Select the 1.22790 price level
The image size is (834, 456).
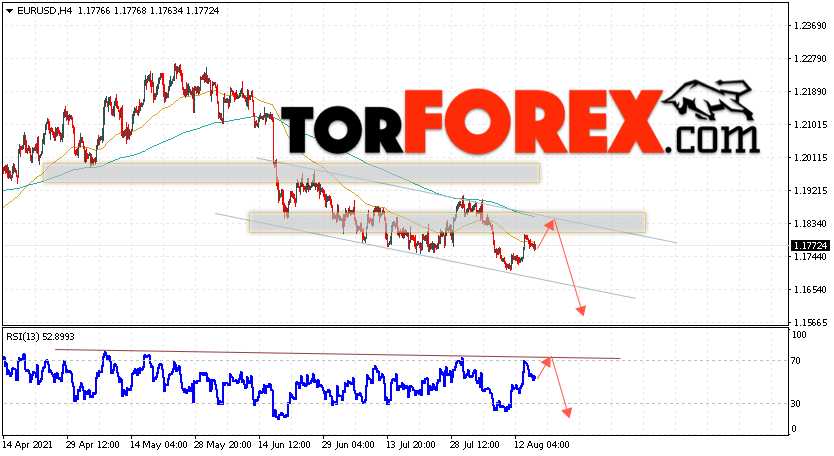(810, 59)
